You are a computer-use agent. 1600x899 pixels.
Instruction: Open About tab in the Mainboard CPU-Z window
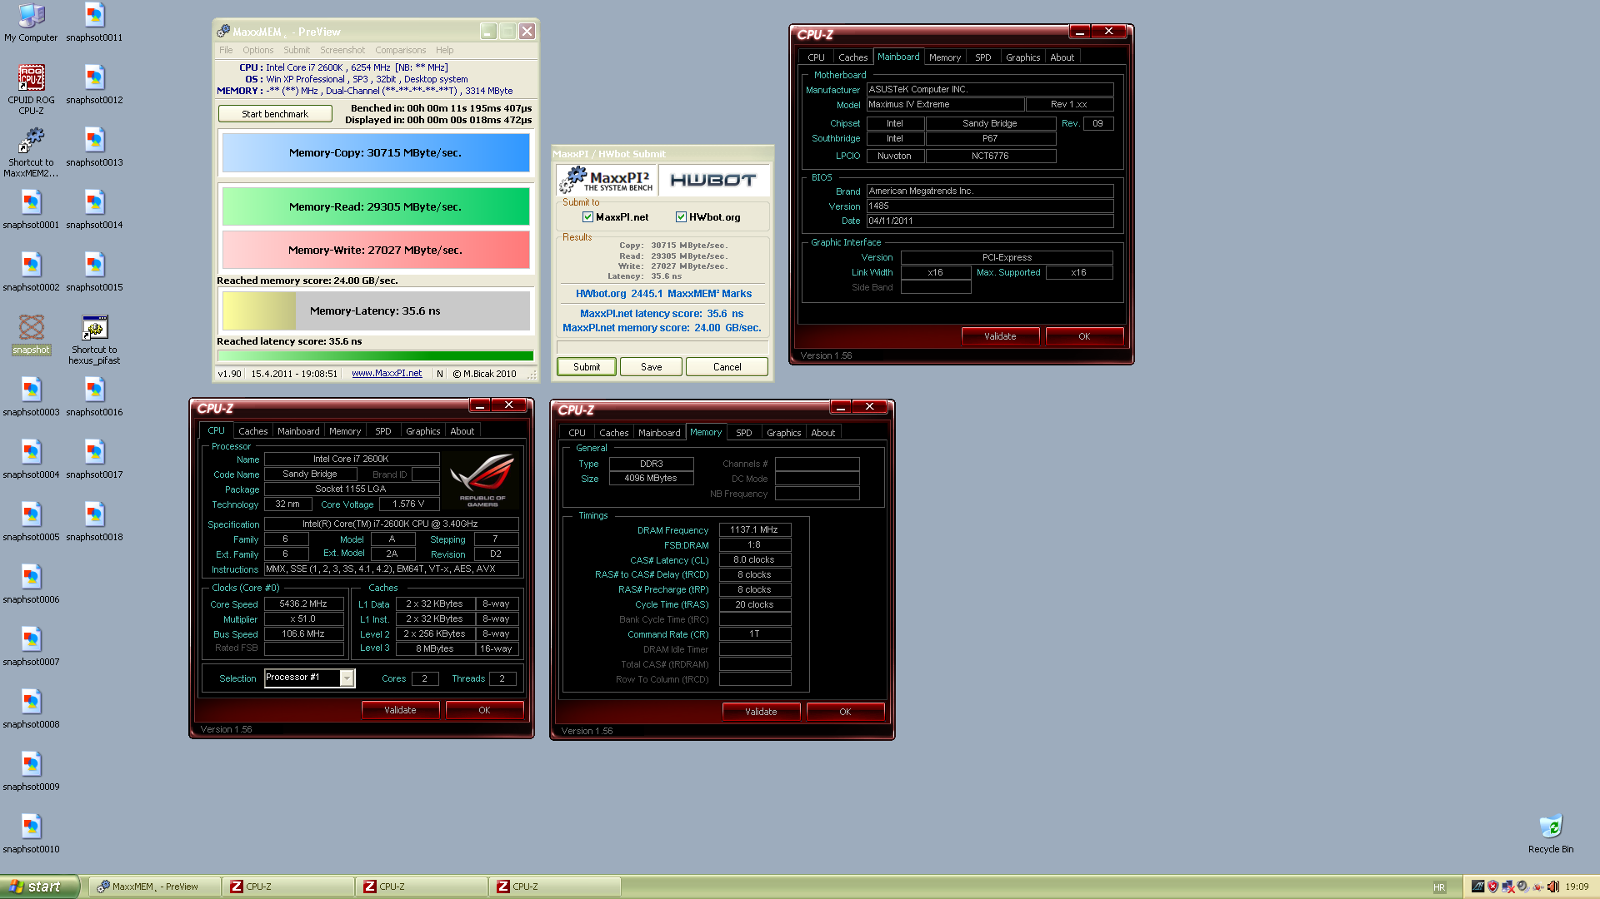1062,57
